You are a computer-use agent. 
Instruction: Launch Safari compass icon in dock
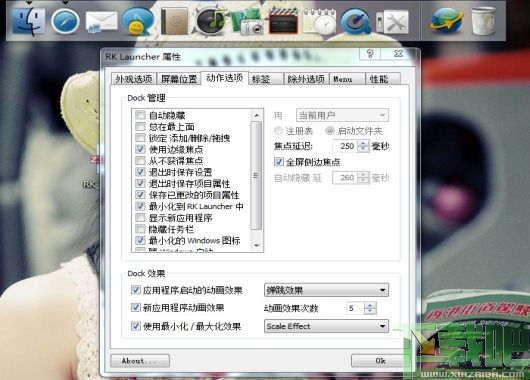click(65, 21)
